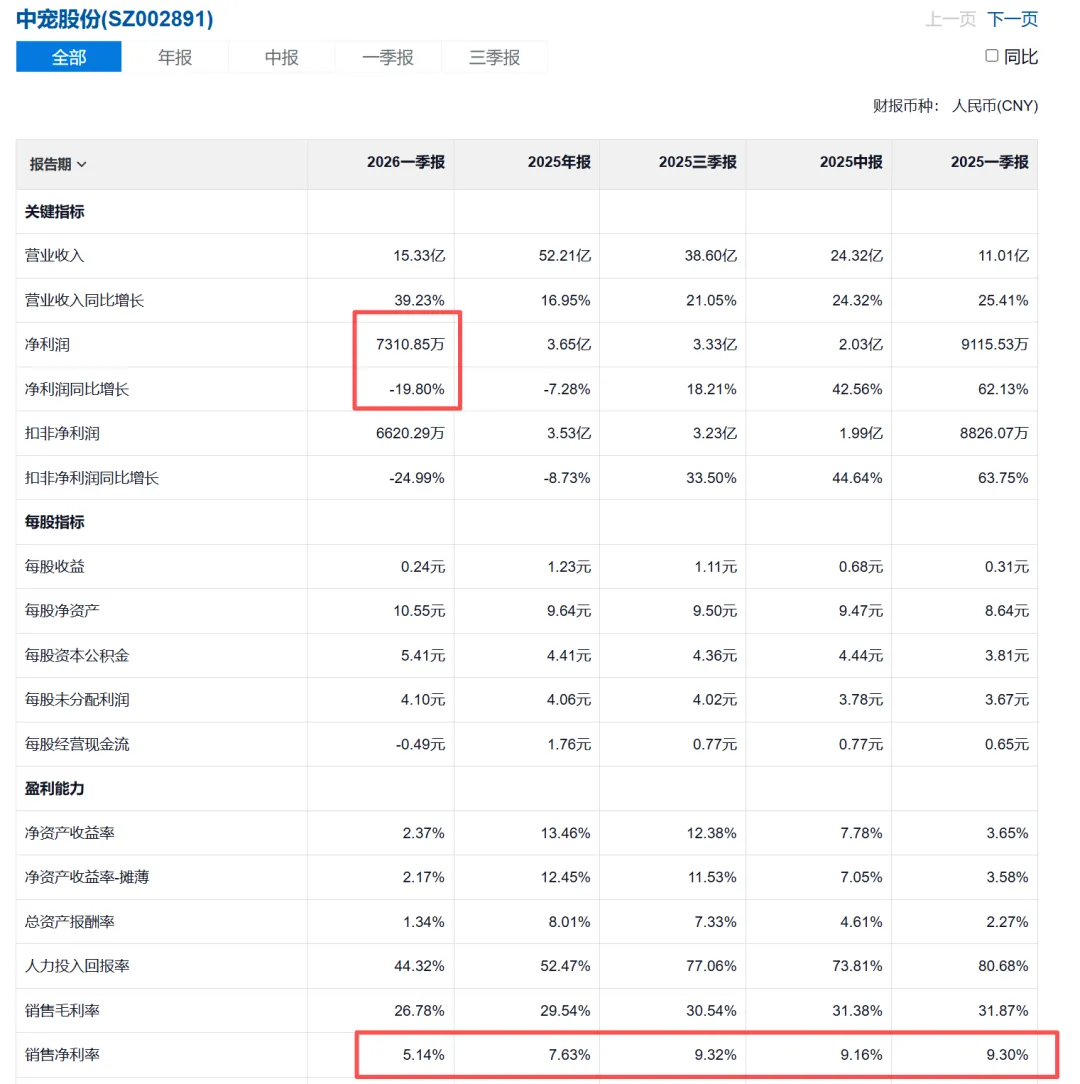Click the 净资产收益率 row label
1080x1084 pixels.
[x=69, y=833]
